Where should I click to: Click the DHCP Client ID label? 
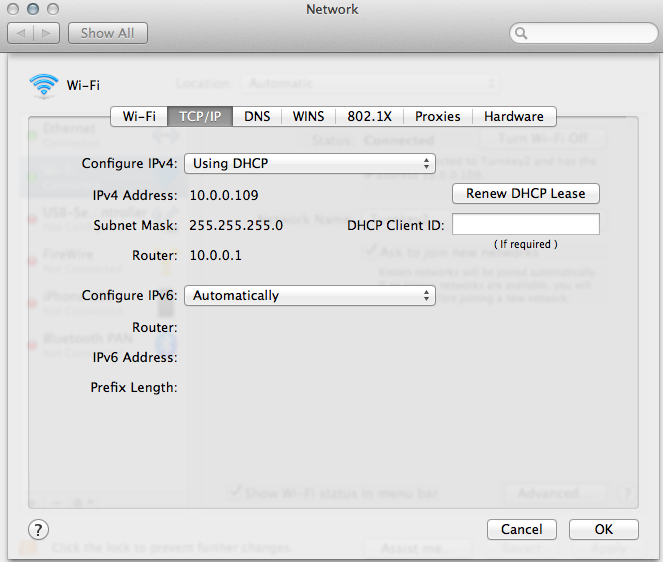point(395,225)
